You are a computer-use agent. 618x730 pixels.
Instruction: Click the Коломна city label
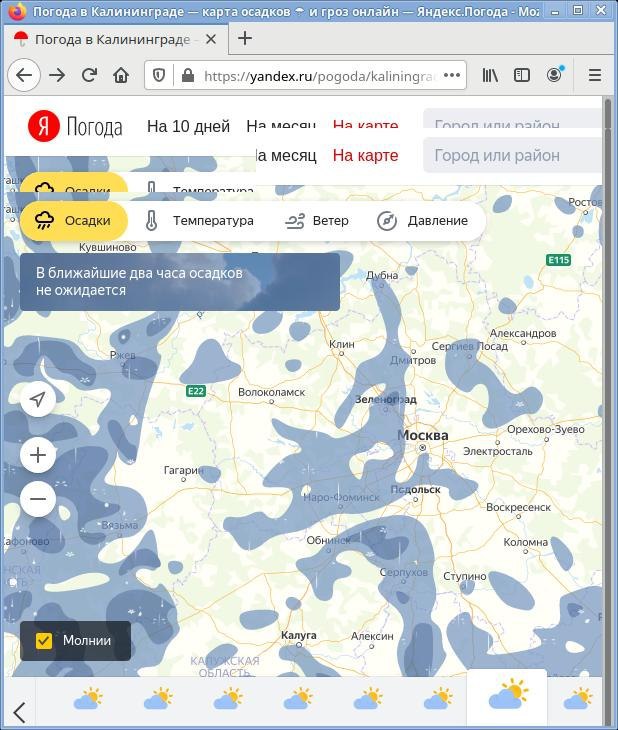[x=525, y=542]
